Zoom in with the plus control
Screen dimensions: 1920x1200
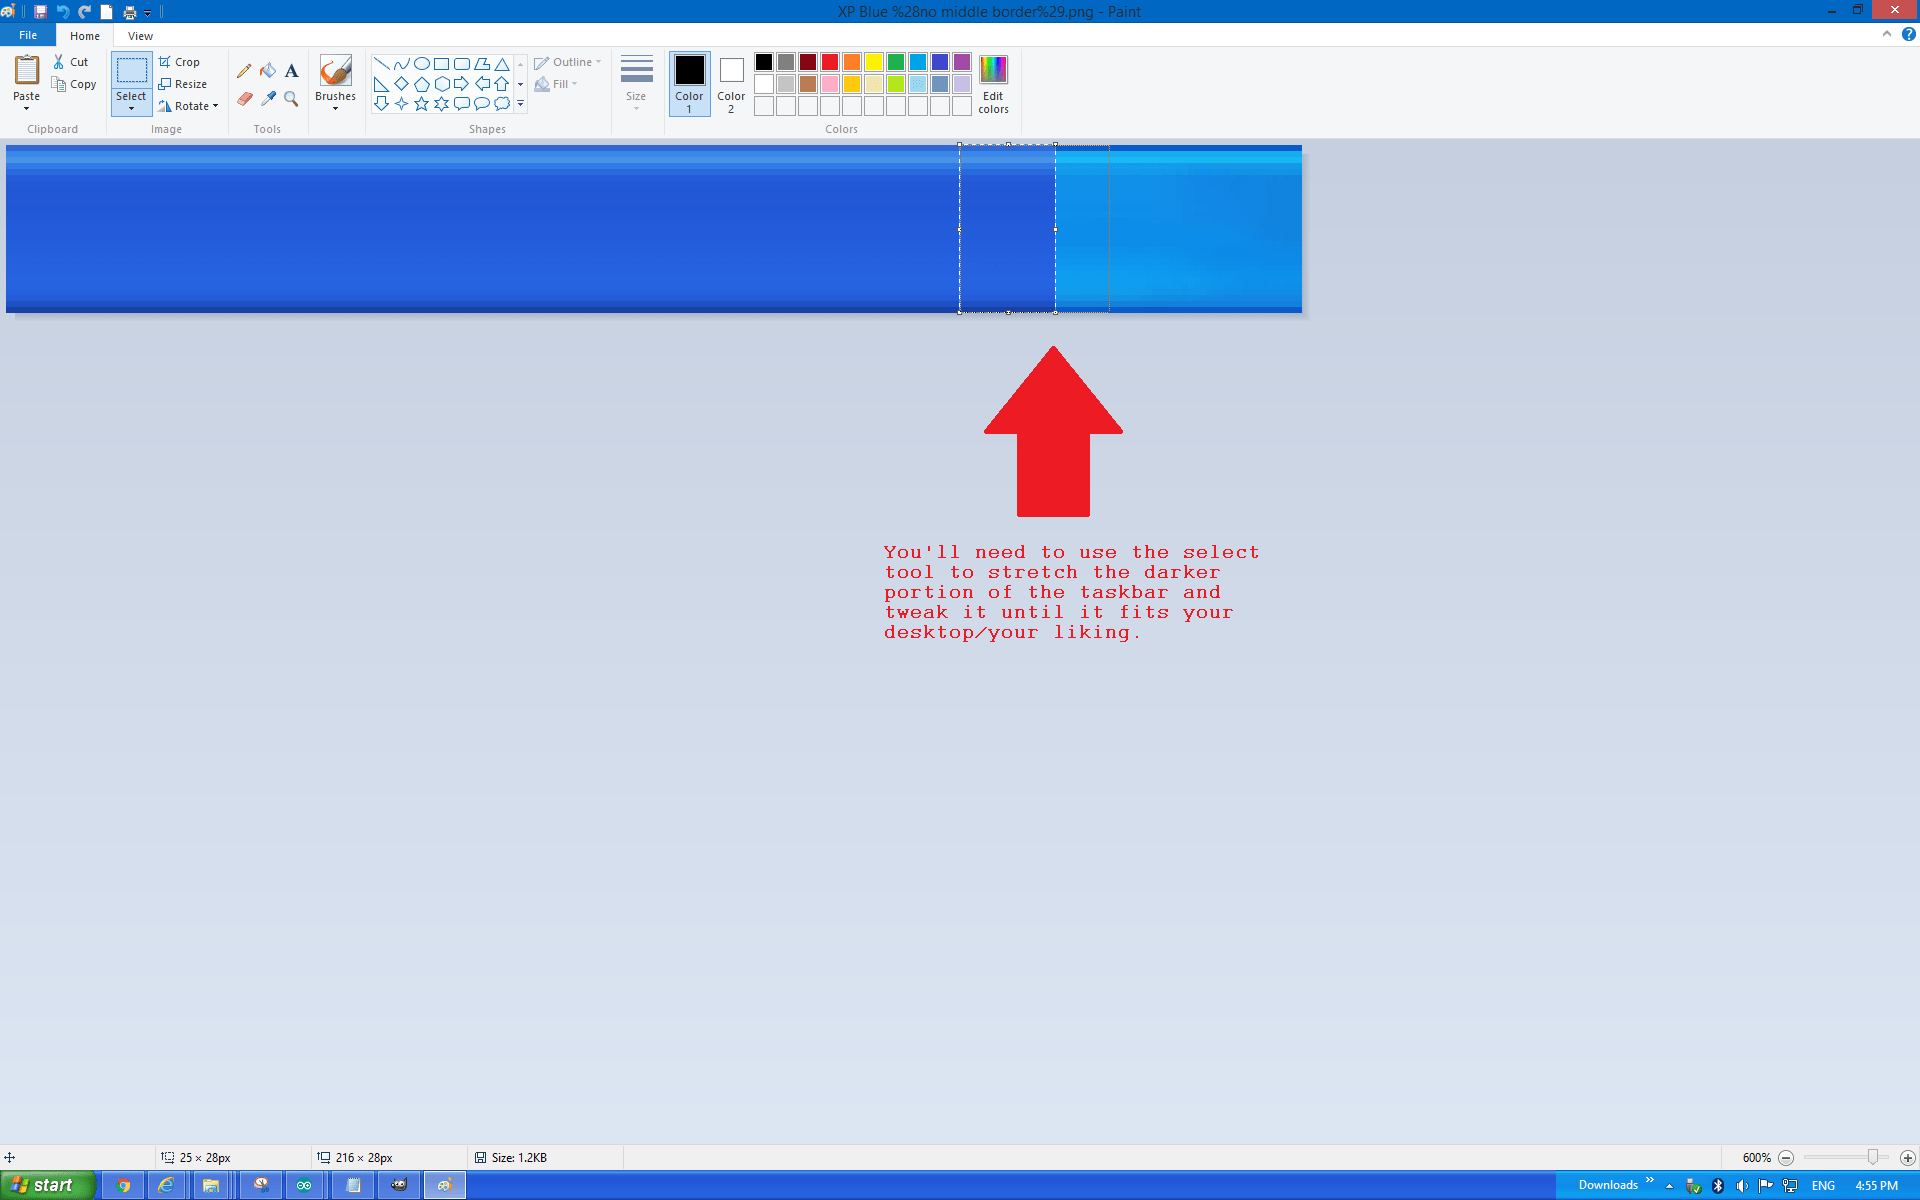pos(1908,1157)
